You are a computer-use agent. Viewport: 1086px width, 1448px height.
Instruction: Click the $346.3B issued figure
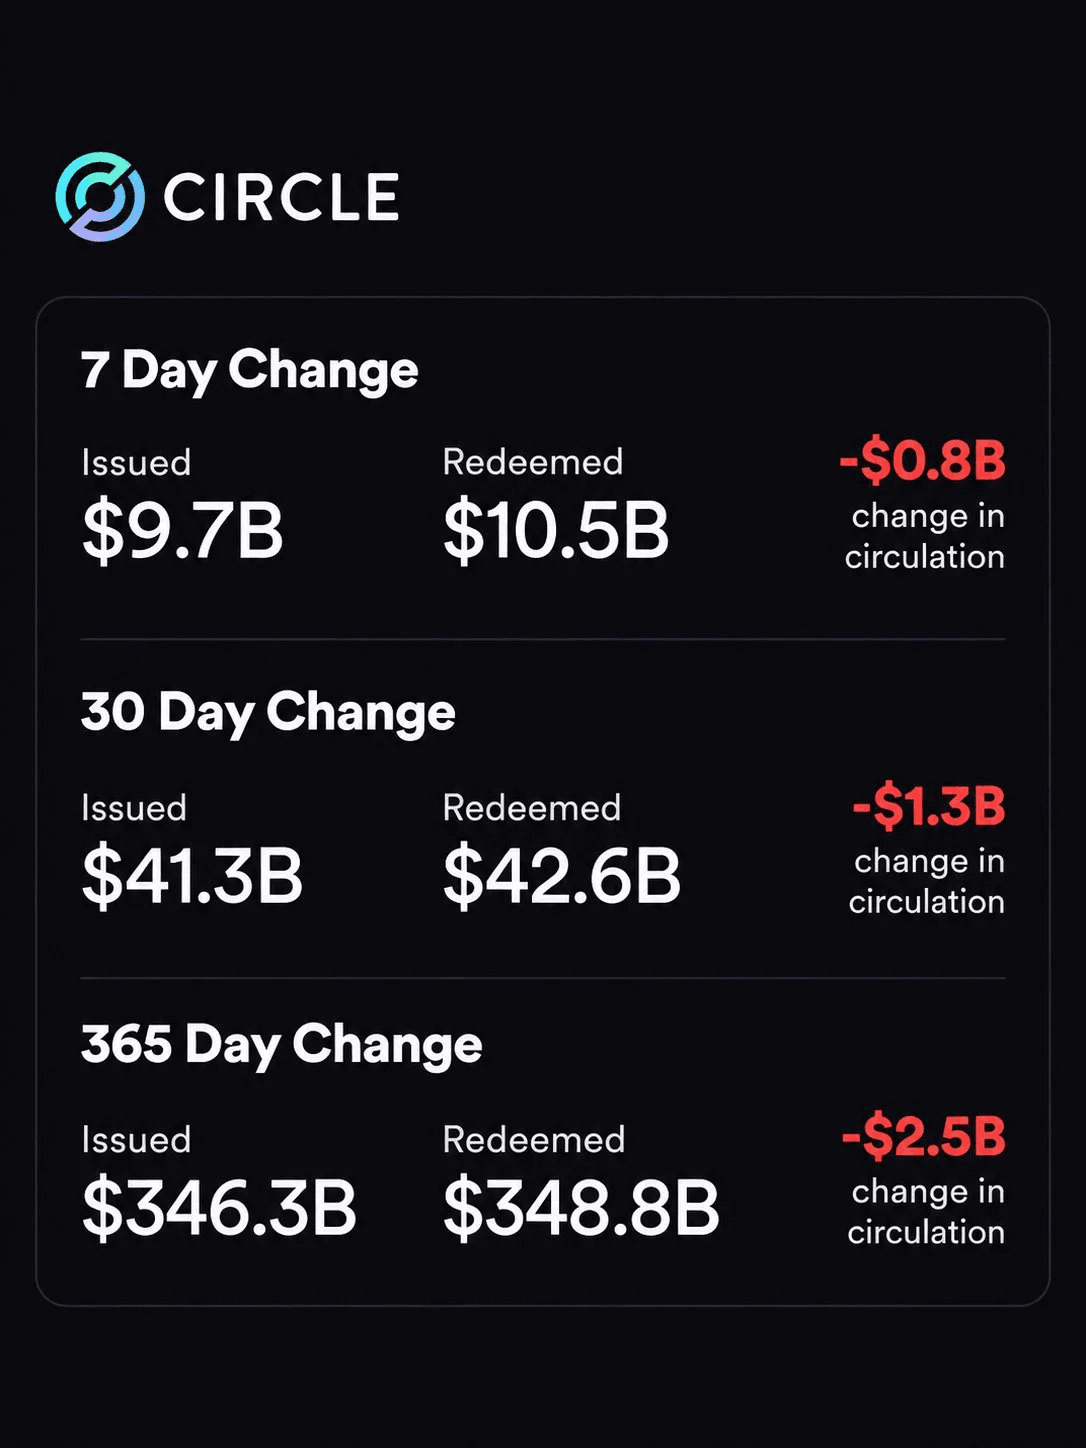[x=219, y=1208]
